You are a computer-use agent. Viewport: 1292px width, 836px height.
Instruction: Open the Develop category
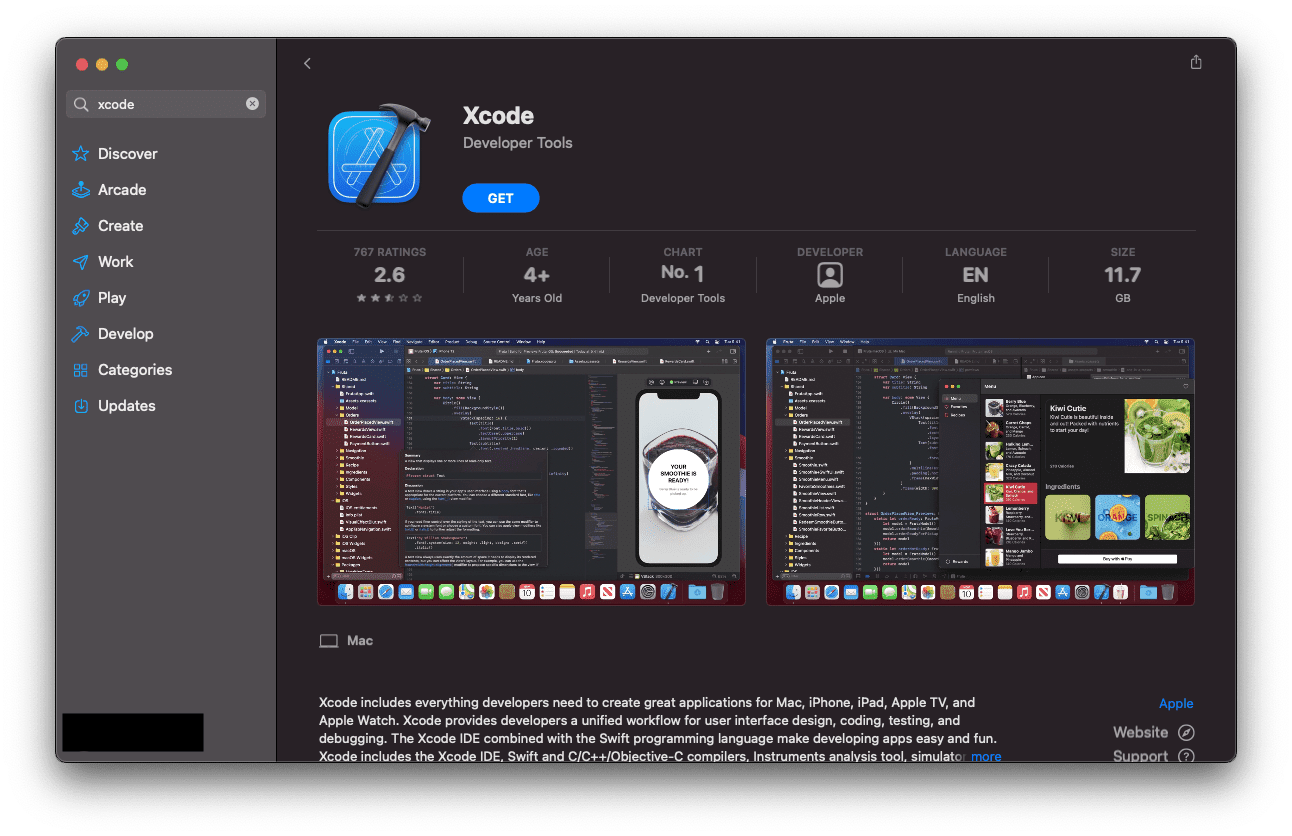pyautogui.click(x=126, y=334)
